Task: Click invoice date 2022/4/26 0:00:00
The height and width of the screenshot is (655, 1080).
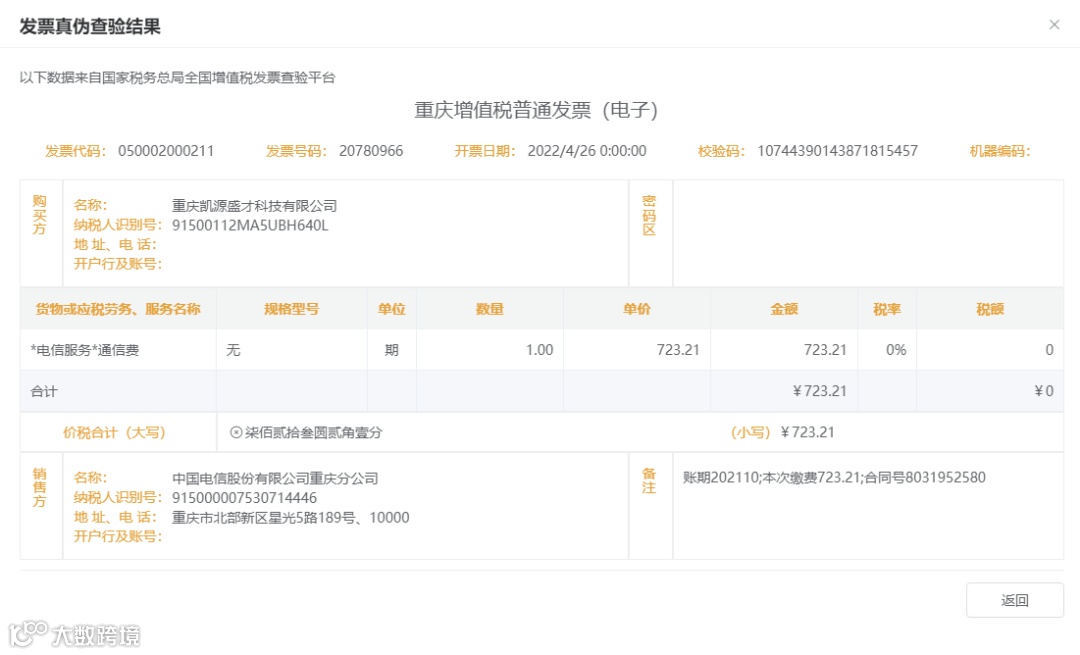Action: click(x=587, y=151)
